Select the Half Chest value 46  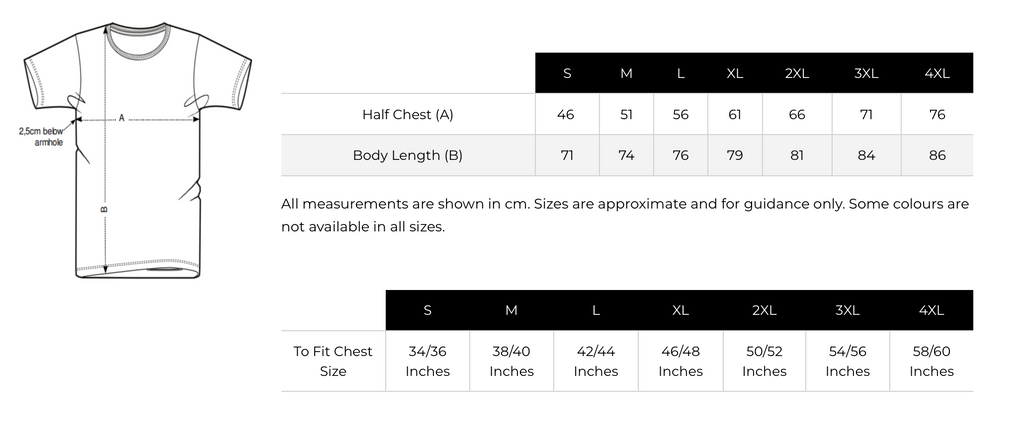coord(566,115)
